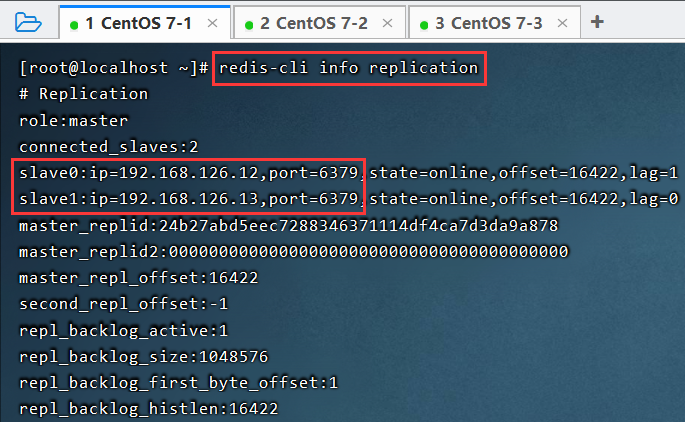The image size is (685, 422).
Task: Click the '# Replication' header line
Action: coord(84,94)
